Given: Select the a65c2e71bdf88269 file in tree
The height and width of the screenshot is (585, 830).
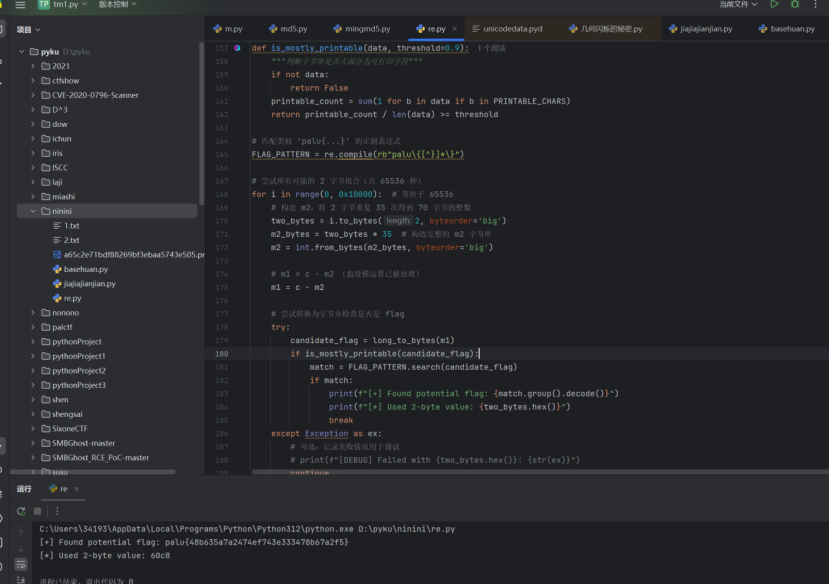Looking at the screenshot, I should (x=128, y=255).
